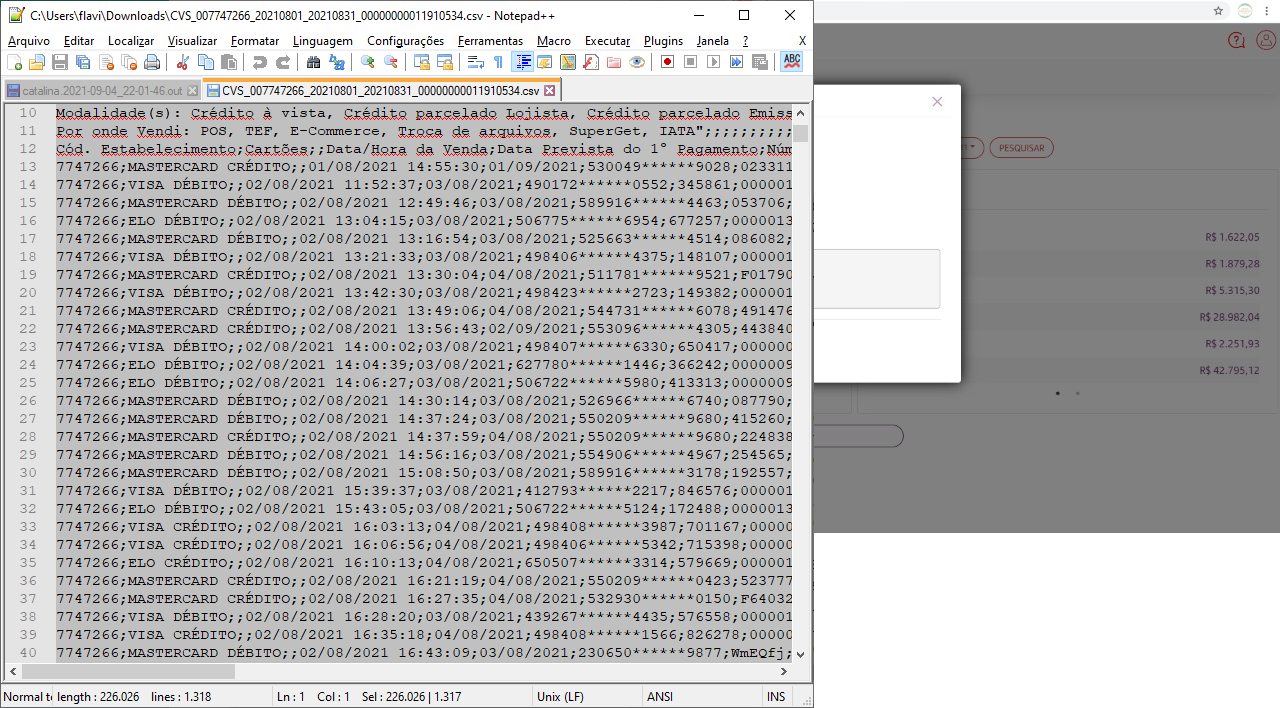Open the Localizar menu
This screenshot has height=708, width=1280.
pyautogui.click(x=131, y=41)
